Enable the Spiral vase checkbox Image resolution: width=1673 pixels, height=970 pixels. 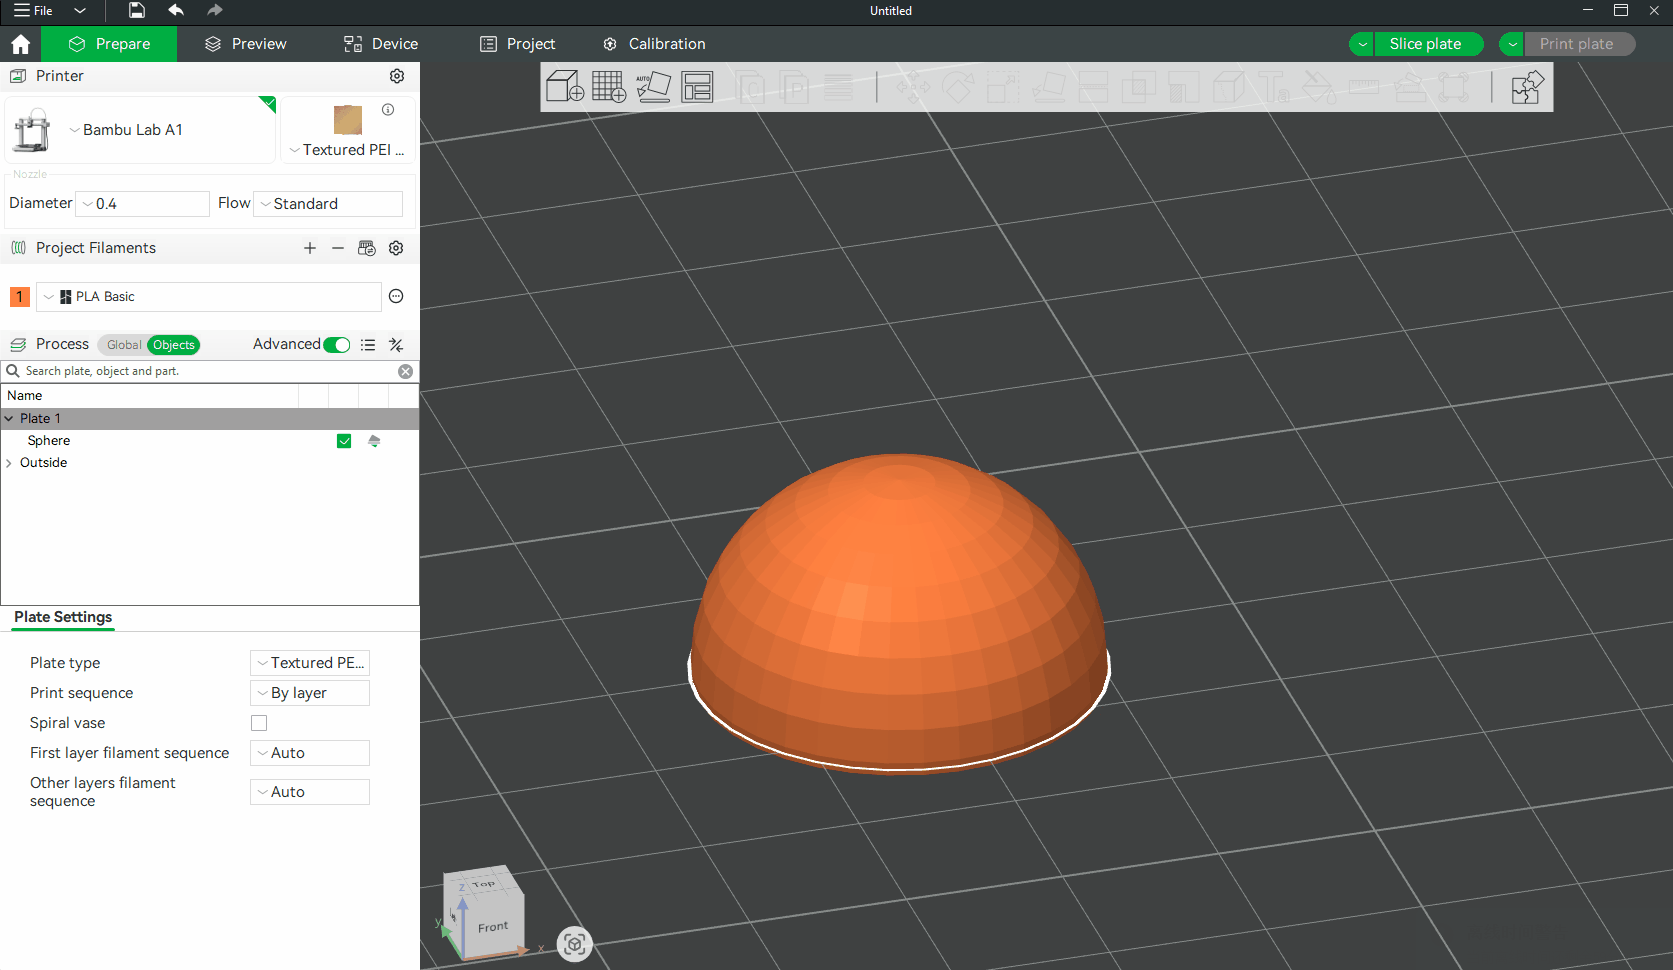tap(259, 723)
